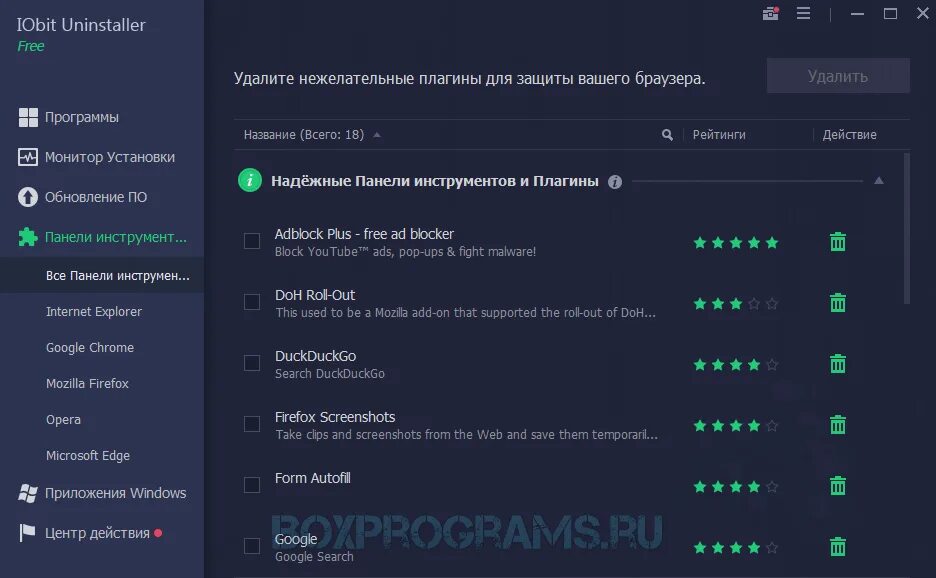Select Microsoft Edge plugin filter
The height and width of the screenshot is (578, 936).
tap(88, 456)
